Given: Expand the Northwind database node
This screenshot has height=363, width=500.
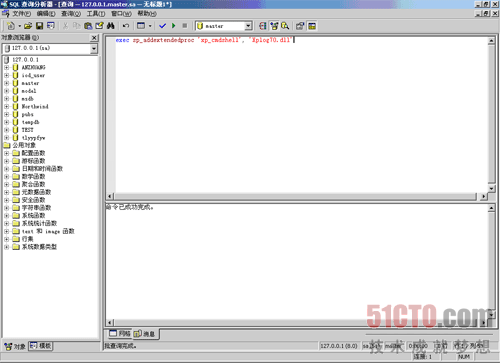Looking at the screenshot, I should click(6, 106).
